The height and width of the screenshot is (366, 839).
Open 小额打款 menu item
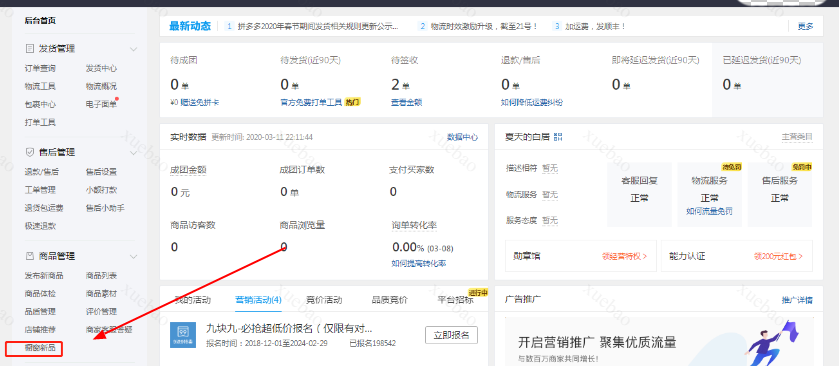[x=101, y=189]
